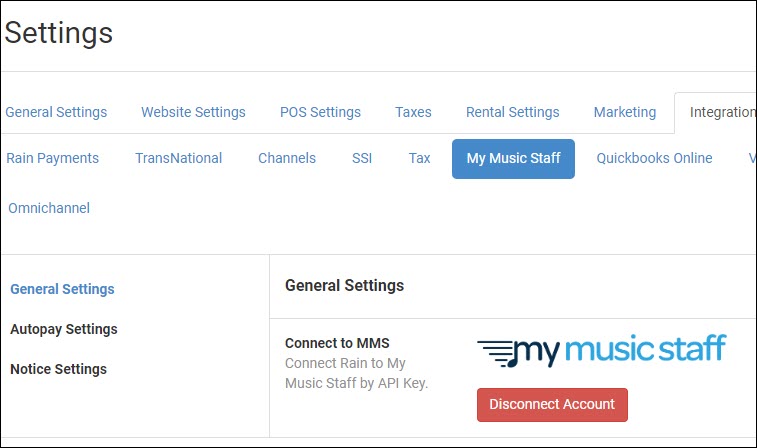Go to the Rental Settings tab
Image resolution: width=757 pixels, height=448 pixels.
pyautogui.click(x=512, y=112)
